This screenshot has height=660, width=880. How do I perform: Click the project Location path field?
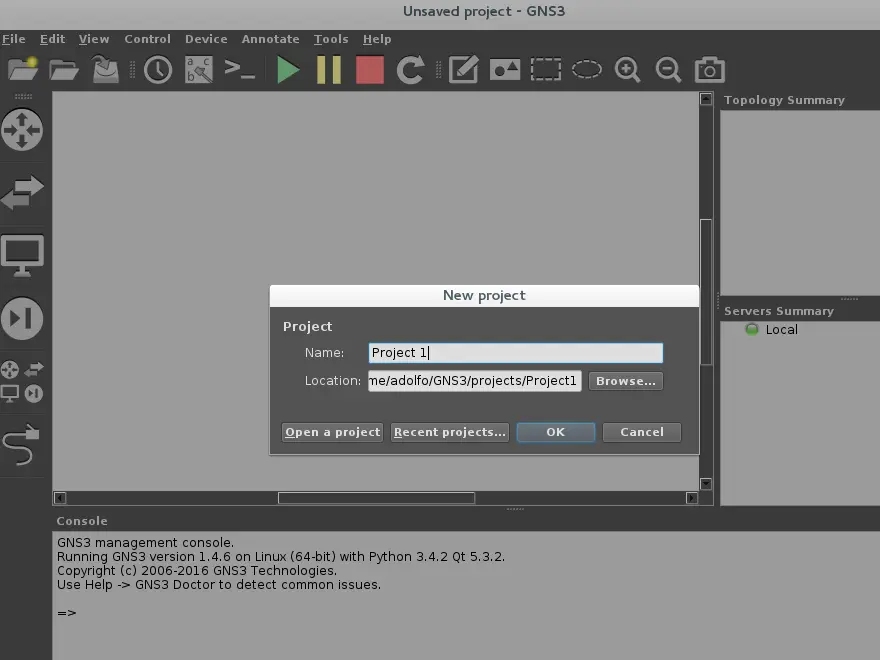(x=475, y=381)
